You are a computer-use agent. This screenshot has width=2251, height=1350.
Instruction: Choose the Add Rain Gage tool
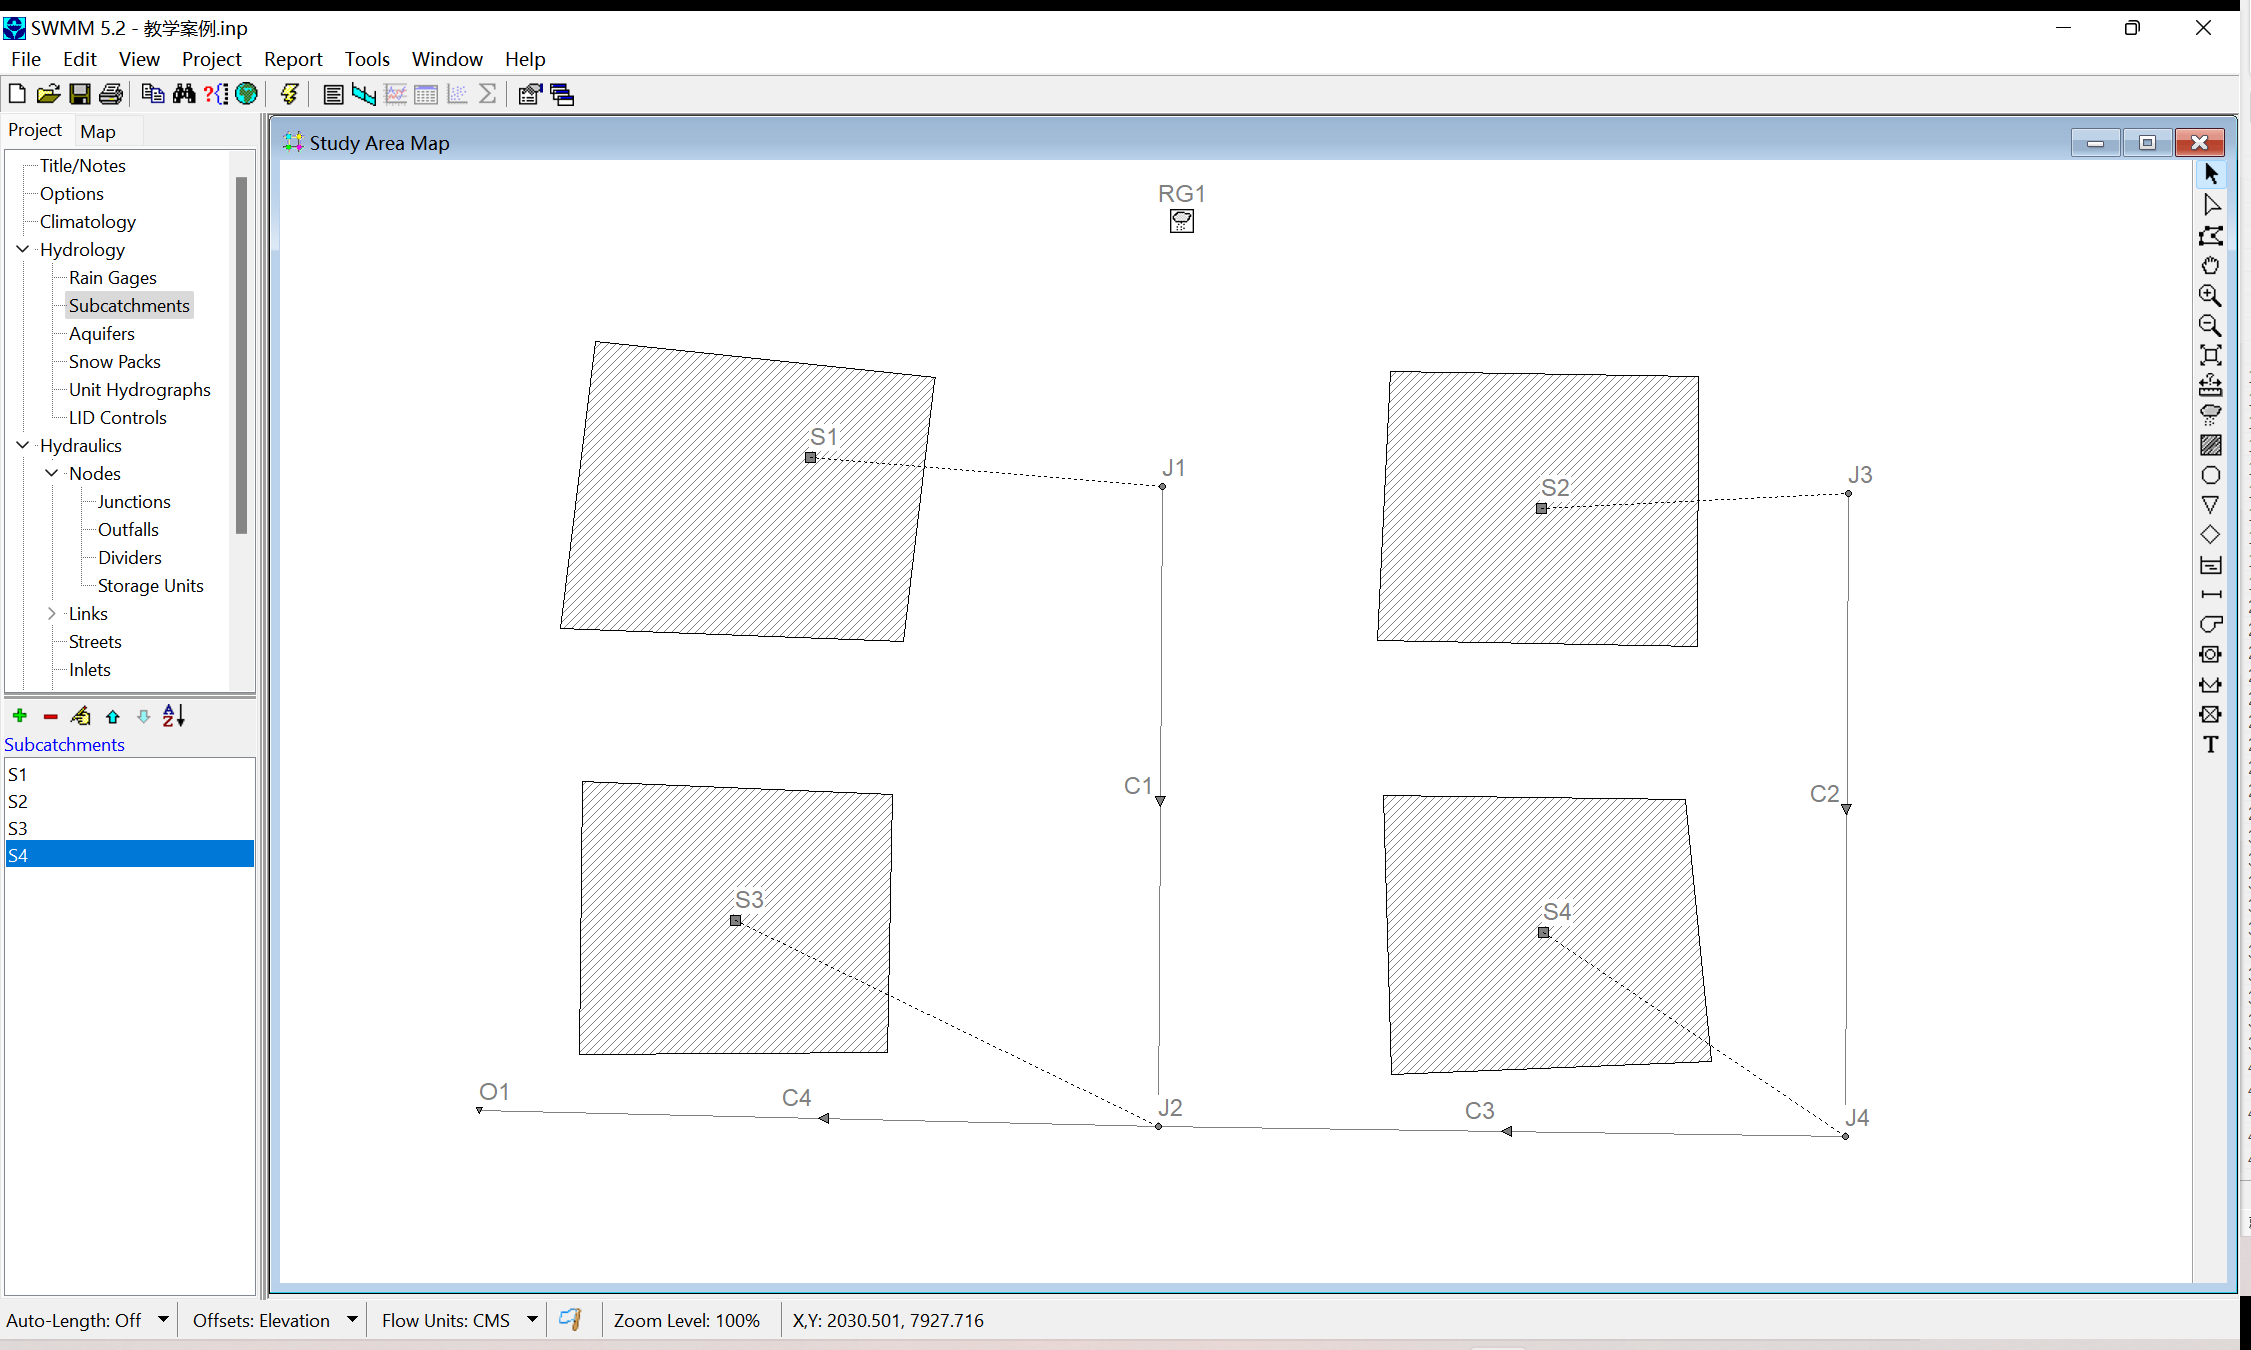pyautogui.click(x=2210, y=414)
